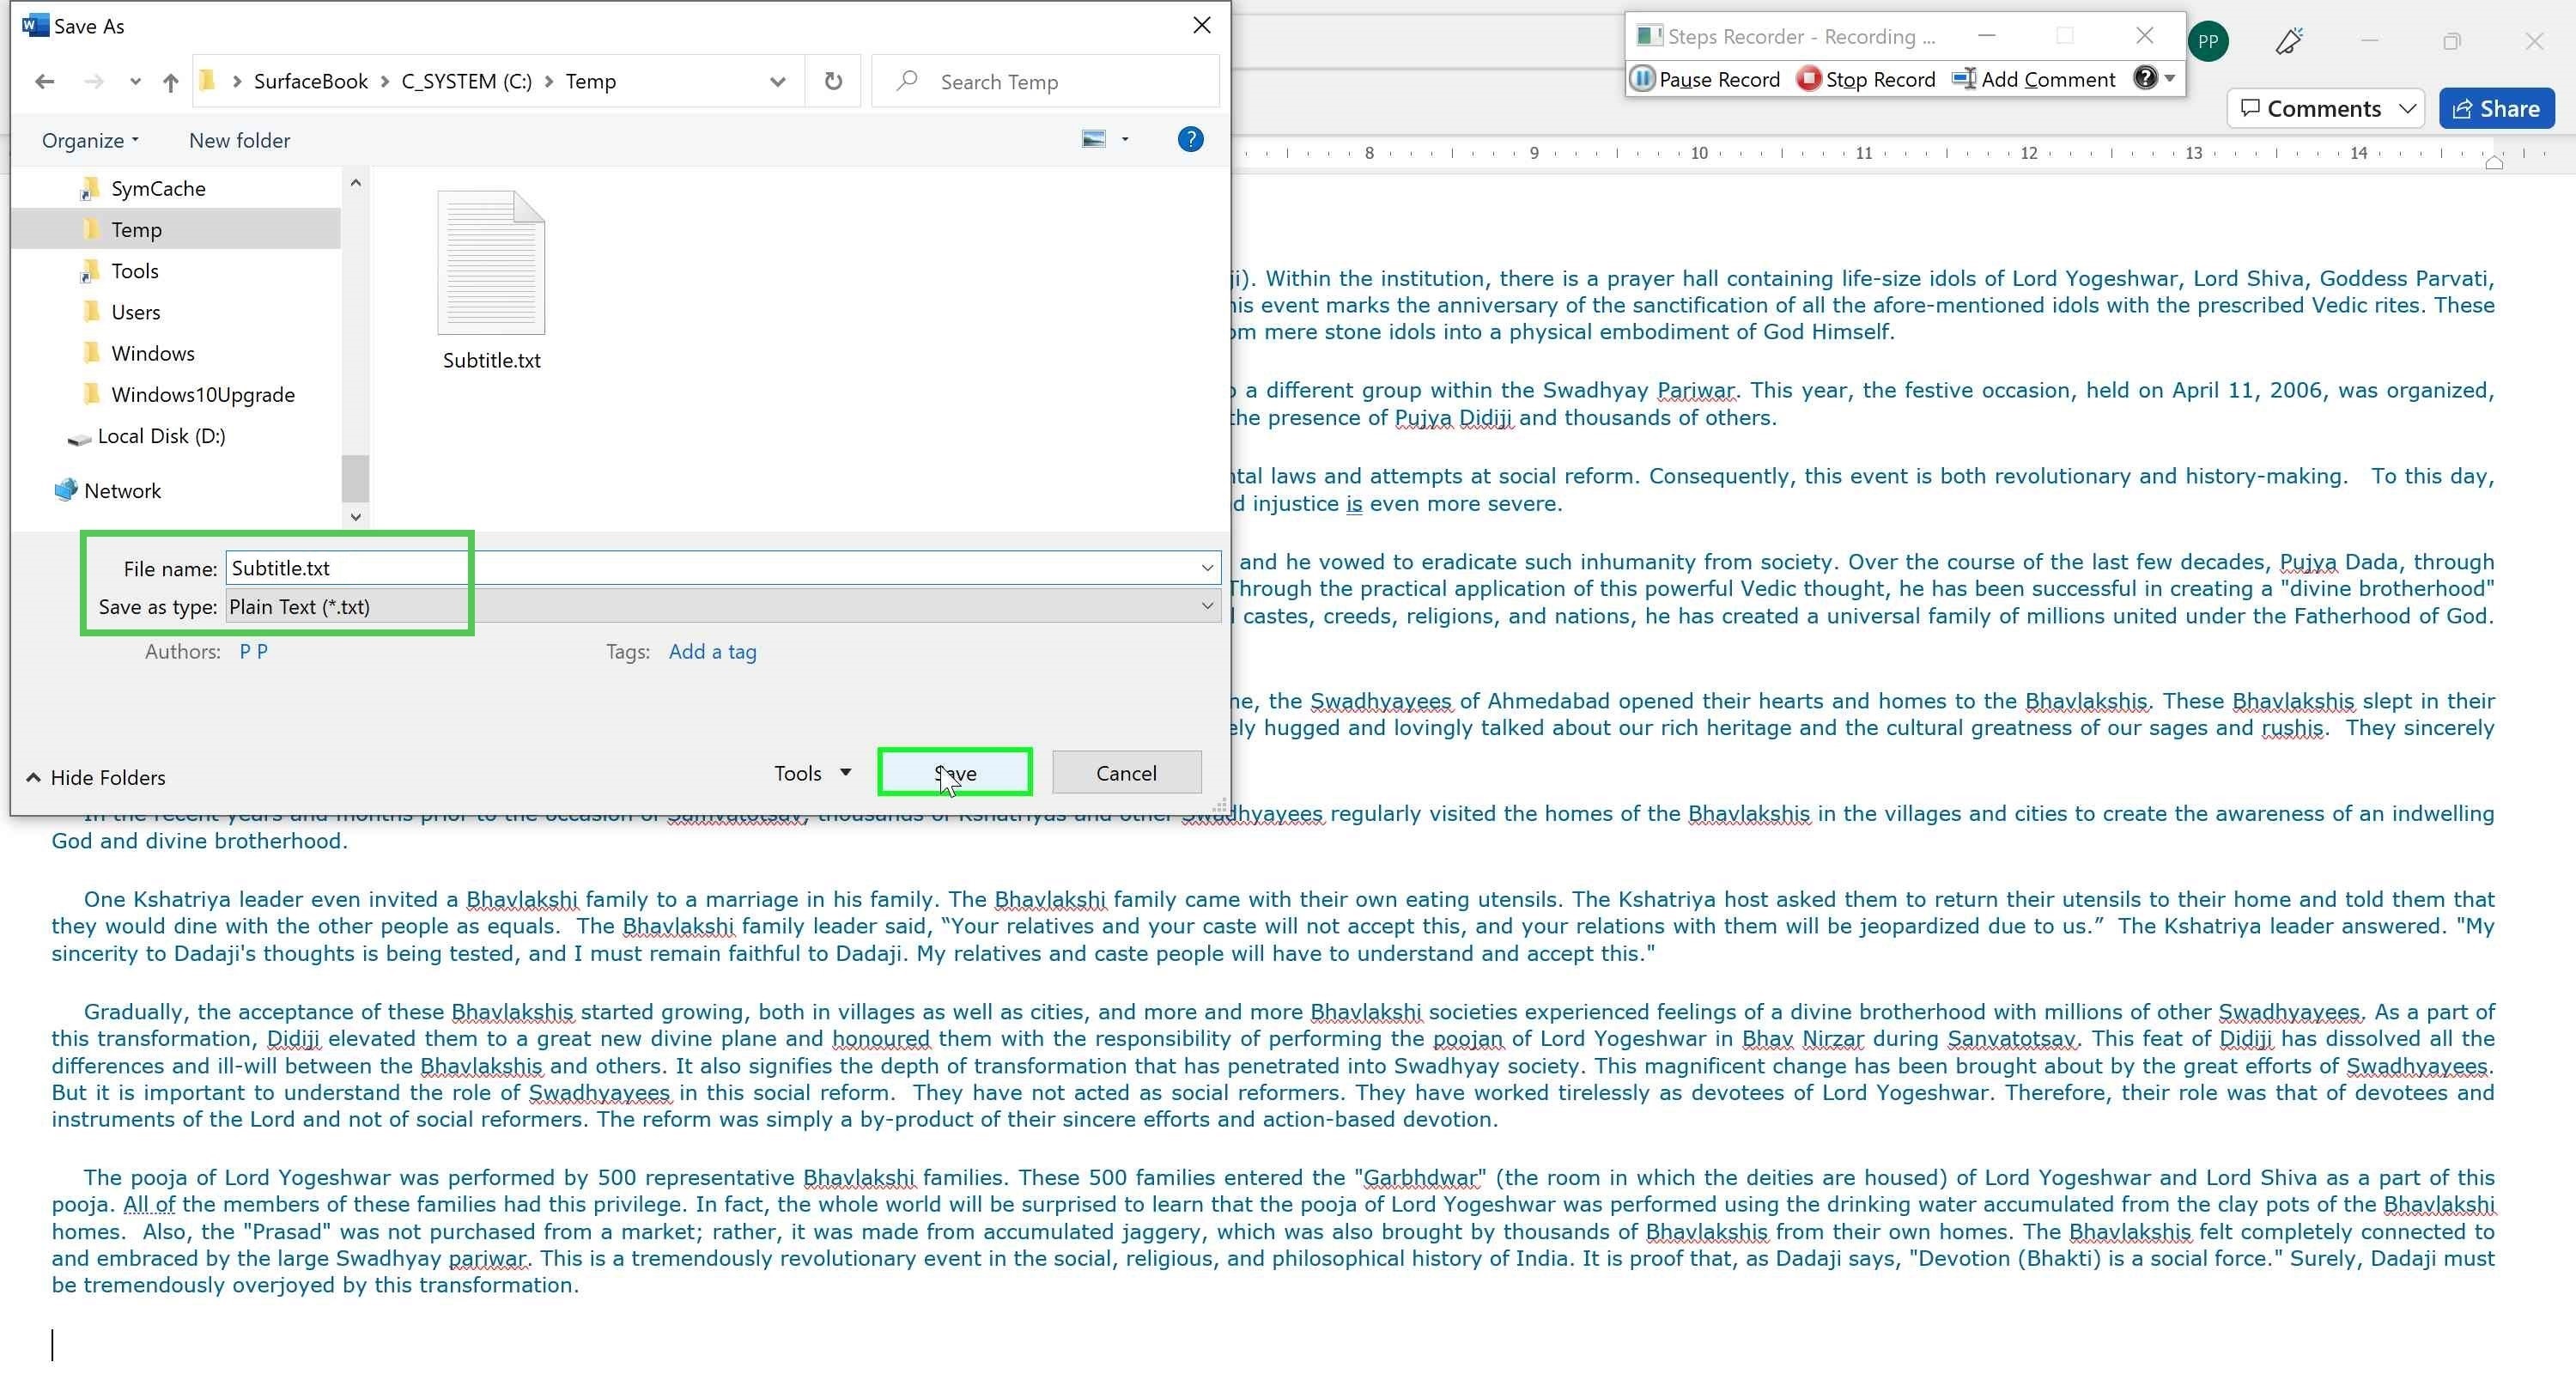Select SymCache folder in tree

158,188
